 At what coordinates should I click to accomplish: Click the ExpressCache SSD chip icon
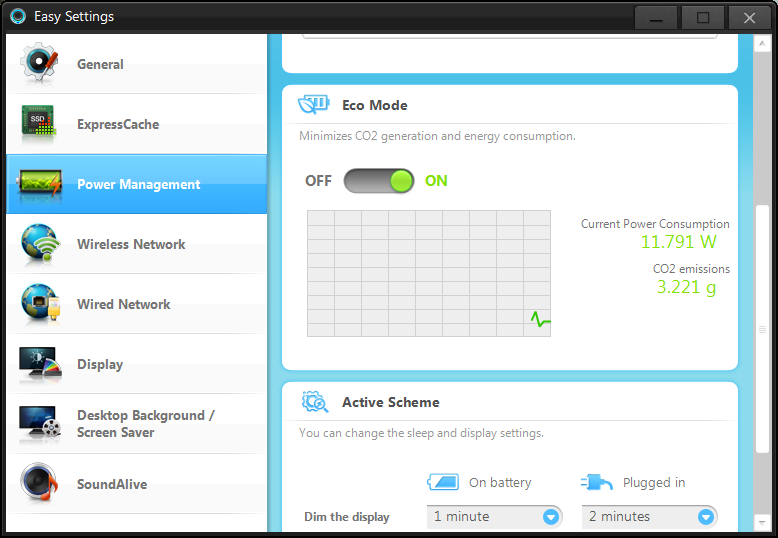click(x=40, y=124)
